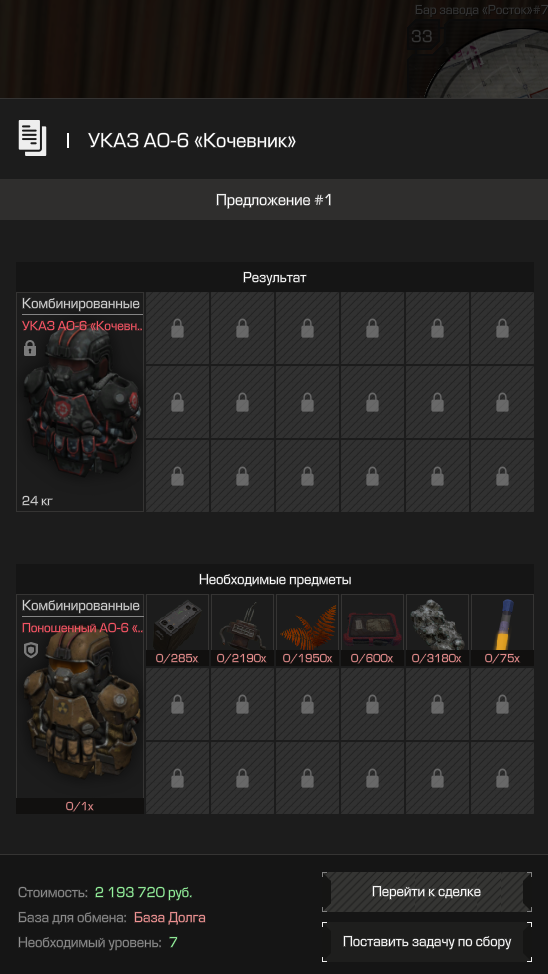This screenshot has width=548, height=974.
Task: Click the gray rock item 0/3180x
Action: (x=437, y=630)
